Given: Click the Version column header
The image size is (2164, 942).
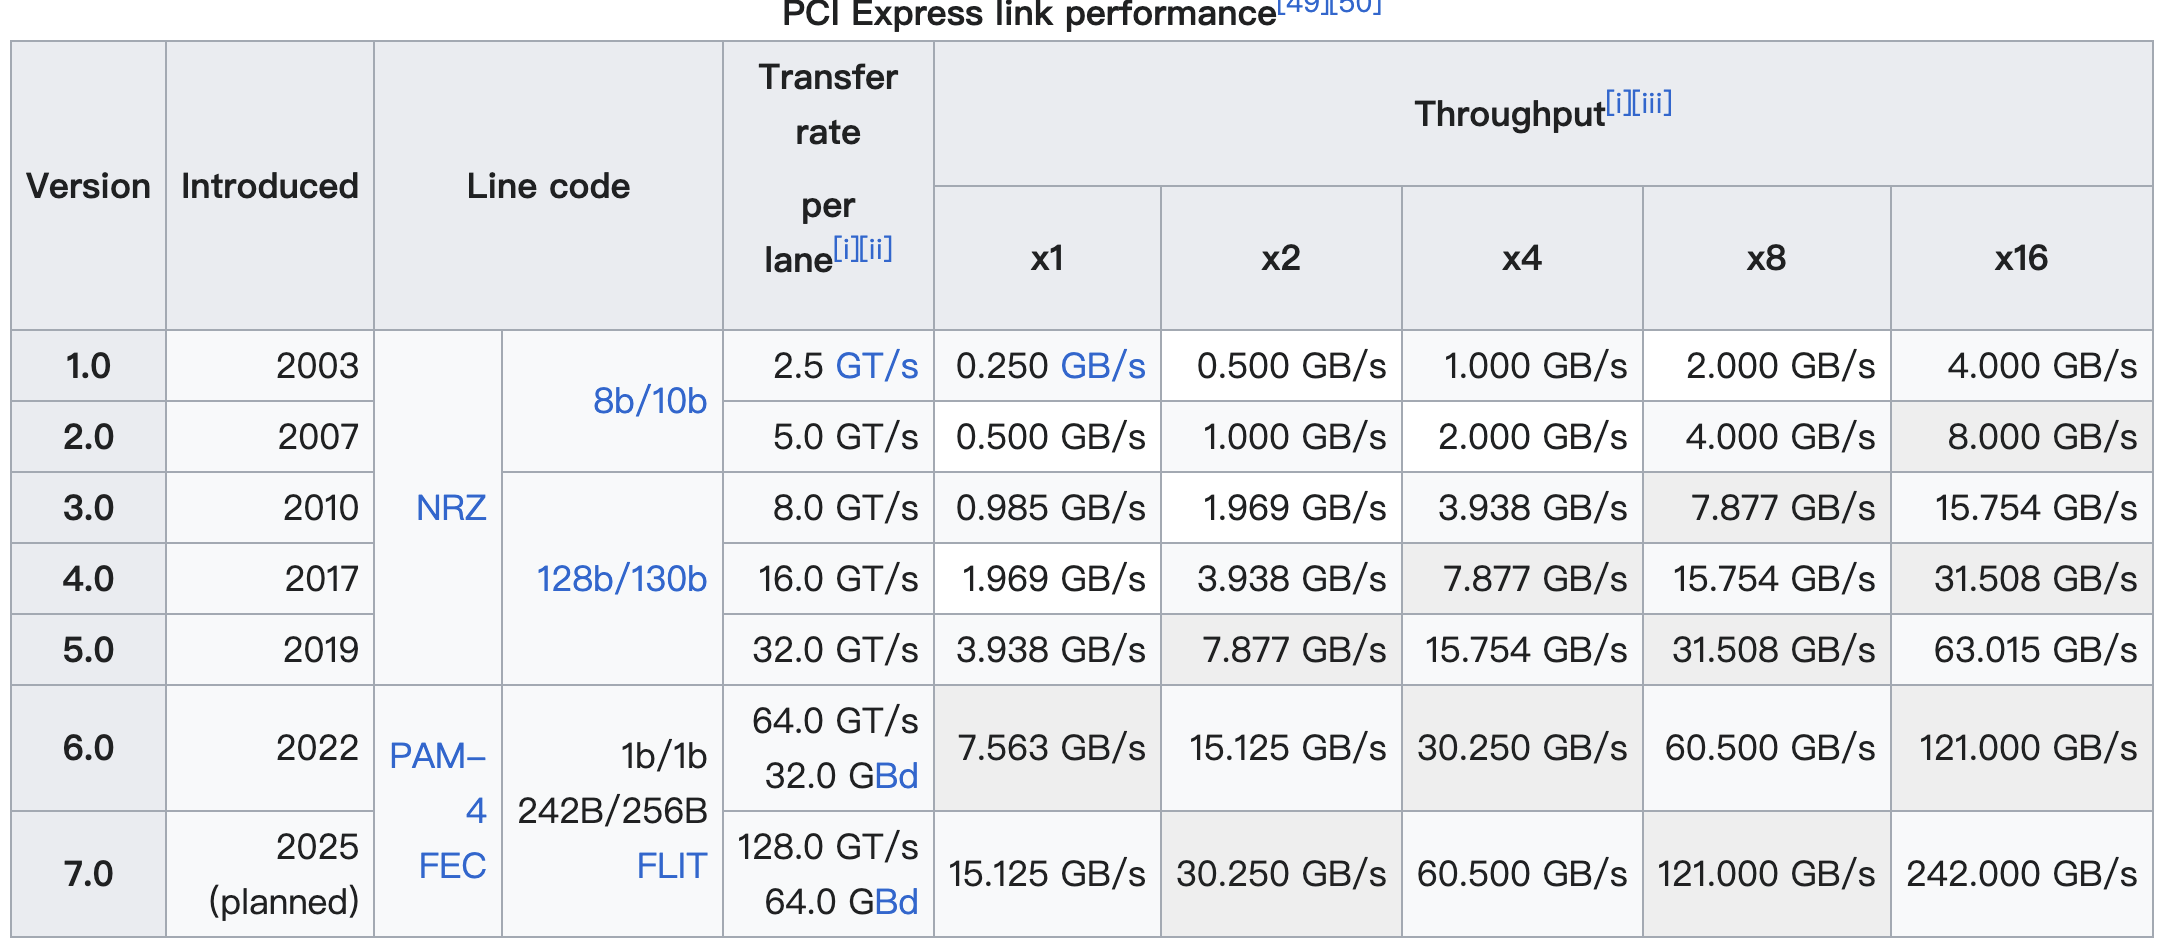Looking at the screenshot, I should (88, 186).
